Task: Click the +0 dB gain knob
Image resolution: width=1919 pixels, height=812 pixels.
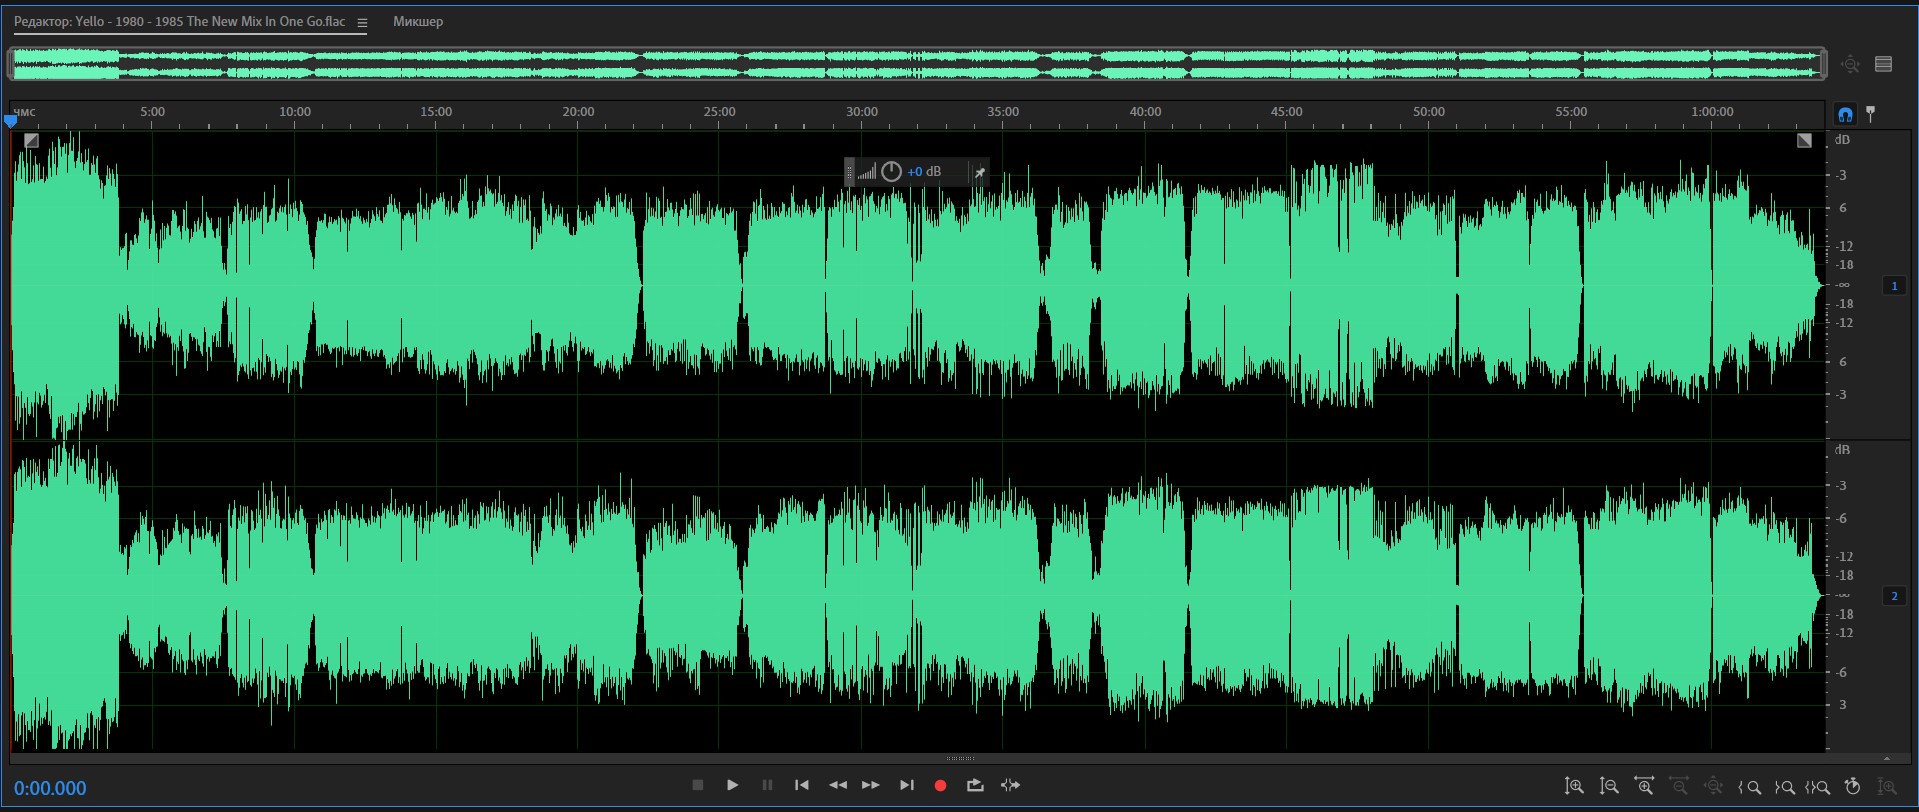Action: (891, 172)
